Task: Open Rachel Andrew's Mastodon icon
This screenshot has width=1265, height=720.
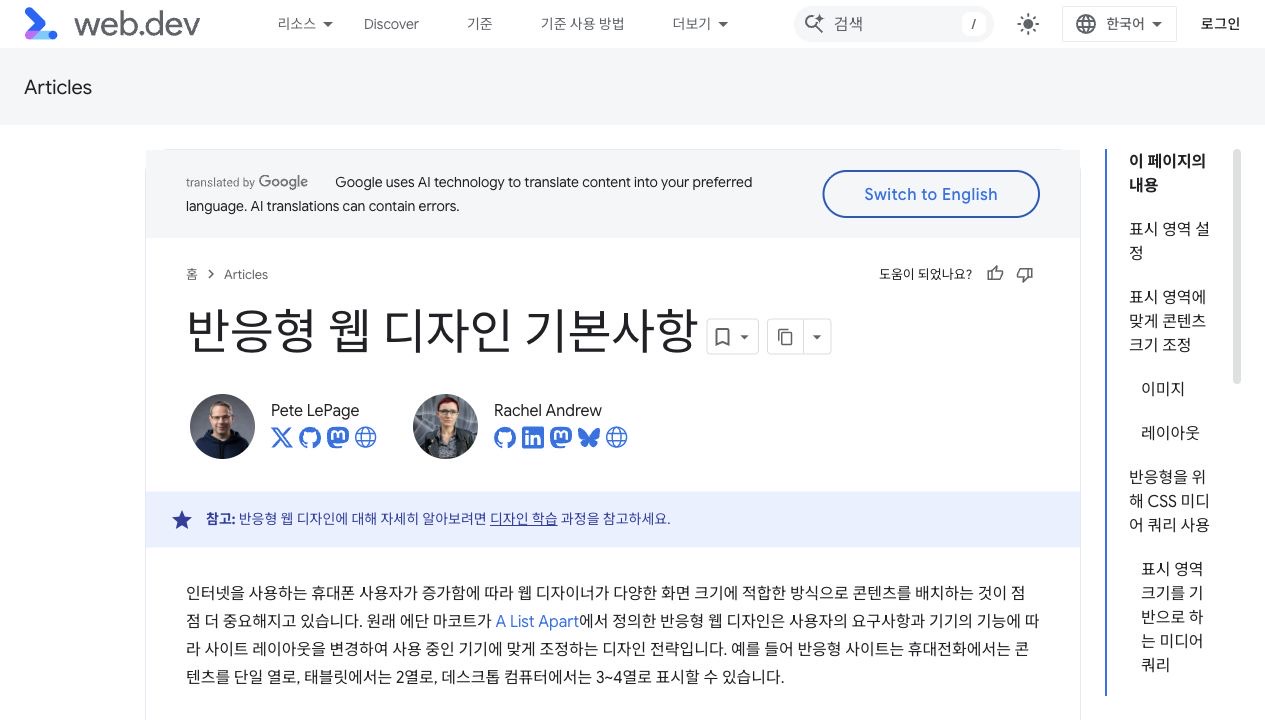Action: pos(561,437)
